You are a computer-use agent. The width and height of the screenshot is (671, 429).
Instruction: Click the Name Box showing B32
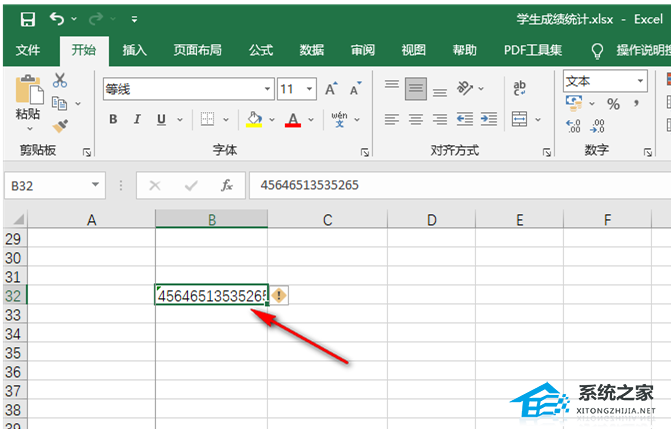click(55, 185)
